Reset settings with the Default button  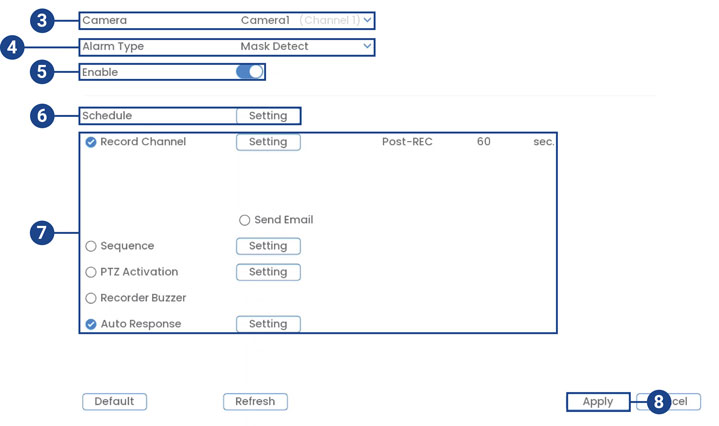[x=114, y=401]
